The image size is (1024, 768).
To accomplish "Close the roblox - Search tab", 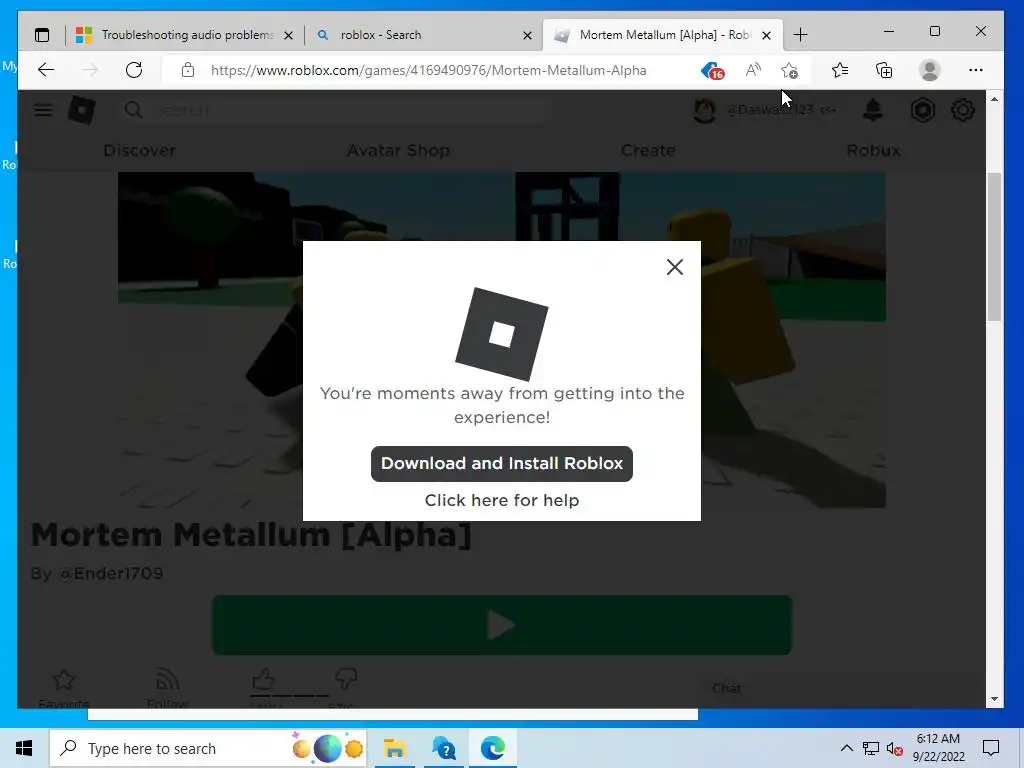I will pyautogui.click(x=528, y=35).
